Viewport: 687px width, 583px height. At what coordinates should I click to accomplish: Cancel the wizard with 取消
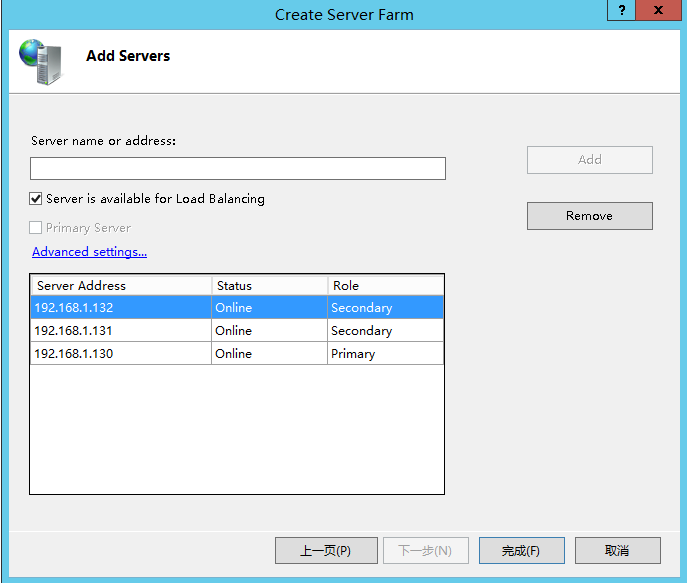[x=618, y=551]
